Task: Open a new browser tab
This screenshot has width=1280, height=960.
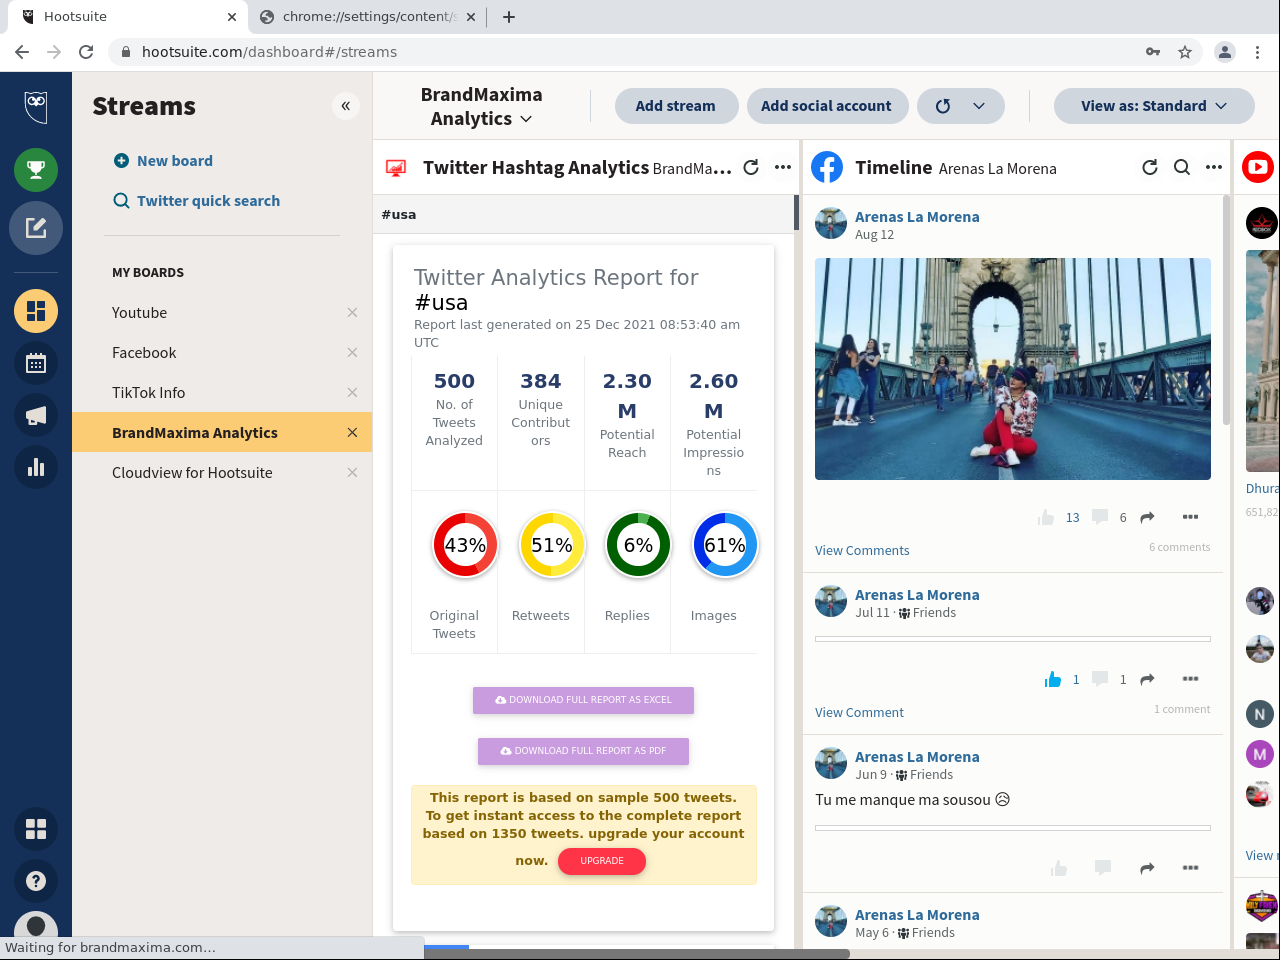Action: [509, 17]
